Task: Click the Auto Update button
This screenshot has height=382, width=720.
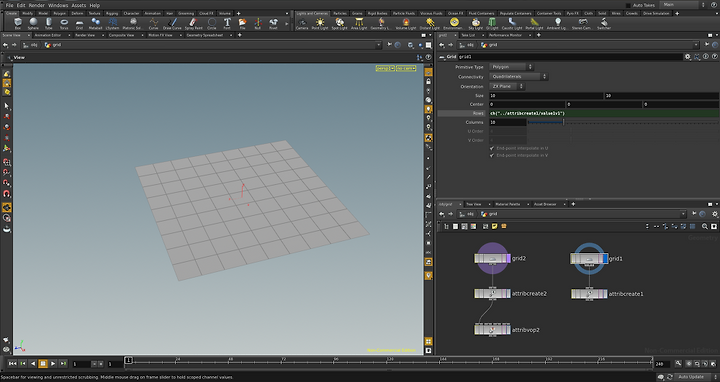Action: (691, 377)
